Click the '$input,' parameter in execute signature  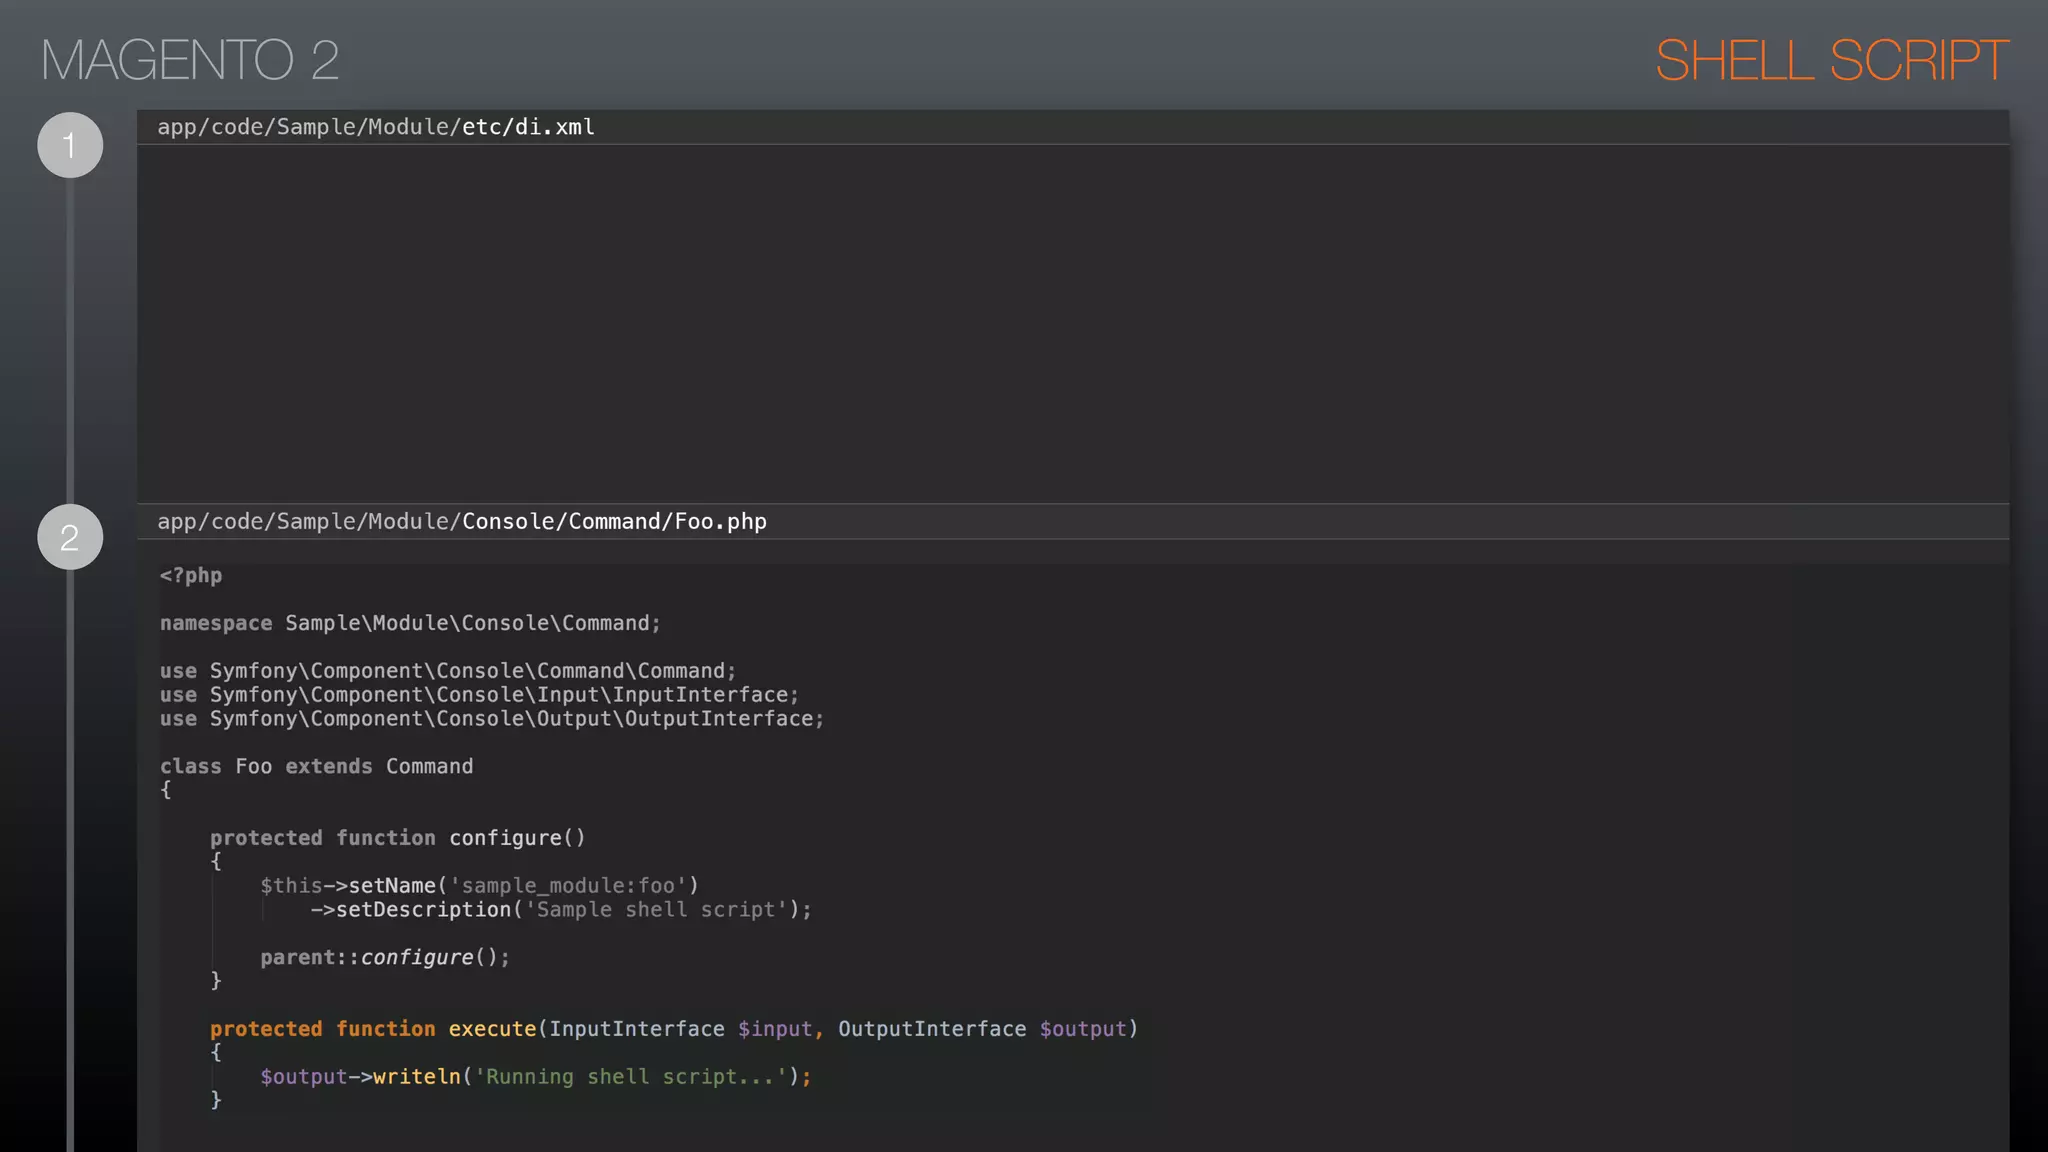(x=781, y=1029)
